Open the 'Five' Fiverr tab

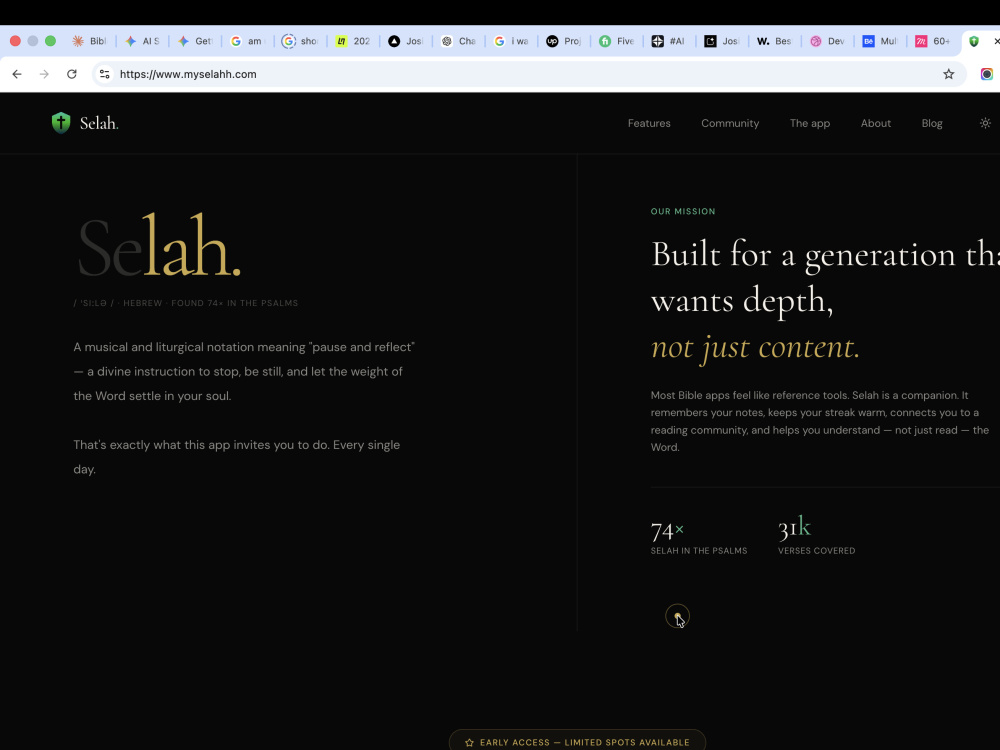point(617,41)
